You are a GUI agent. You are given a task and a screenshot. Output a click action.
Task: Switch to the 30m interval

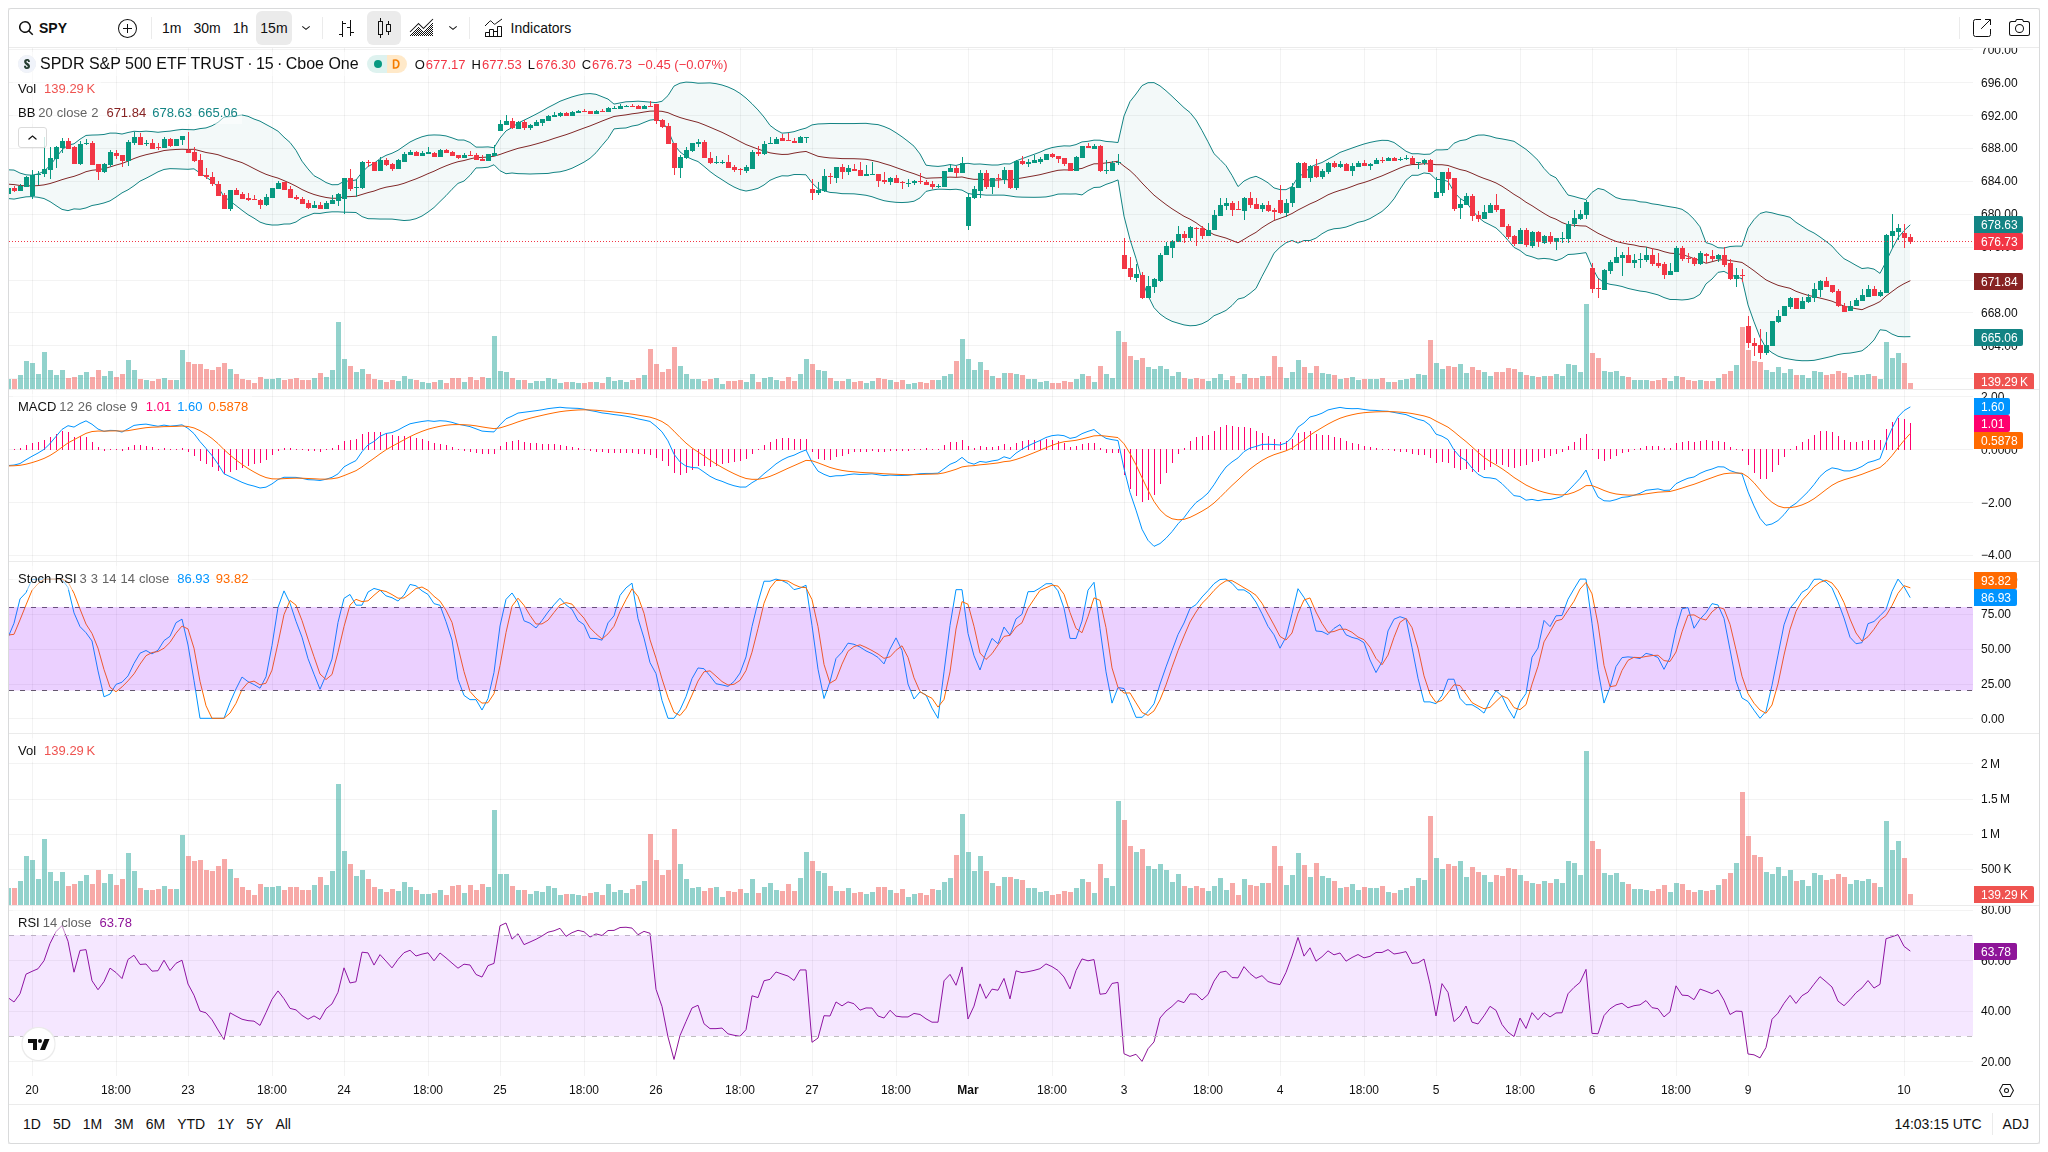click(207, 28)
